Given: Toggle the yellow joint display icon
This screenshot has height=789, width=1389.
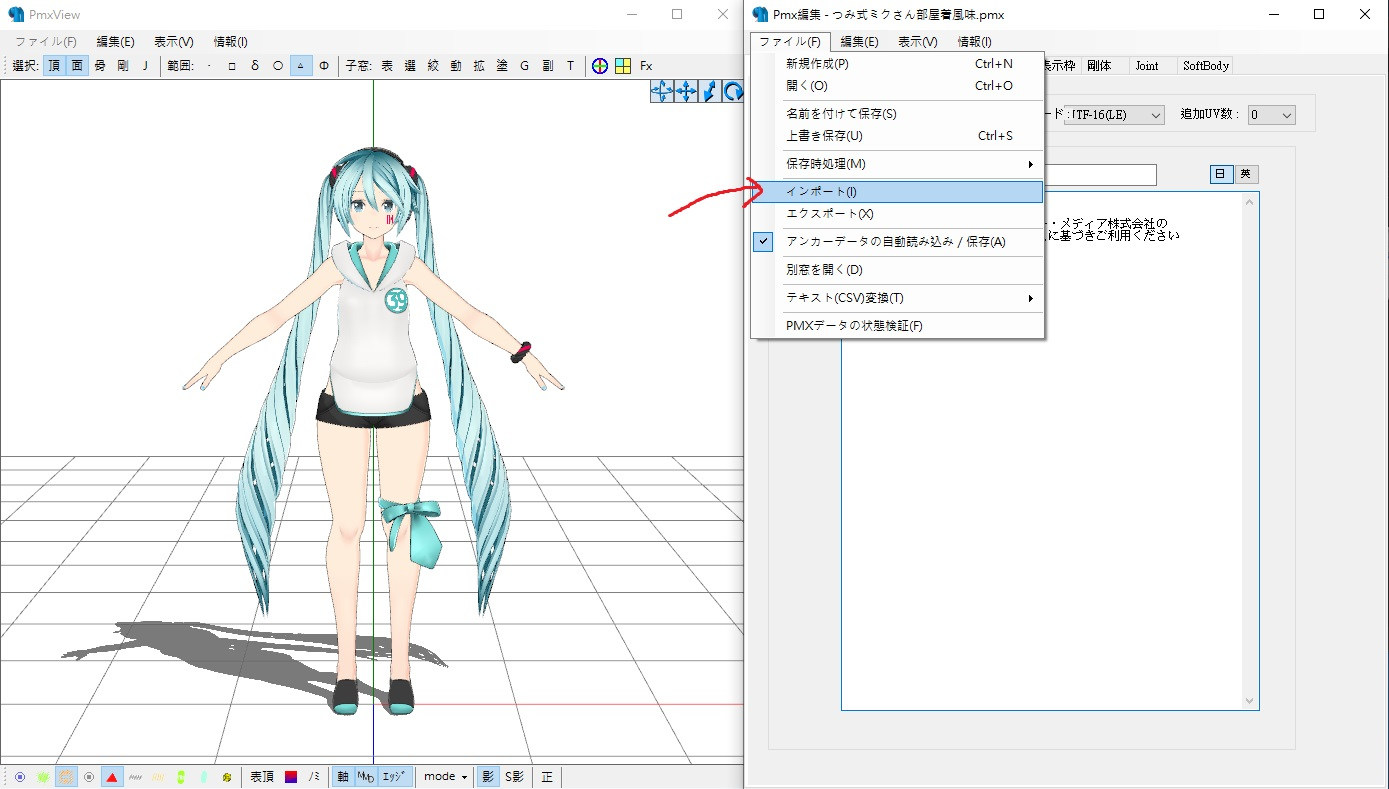Looking at the screenshot, I should [227, 776].
